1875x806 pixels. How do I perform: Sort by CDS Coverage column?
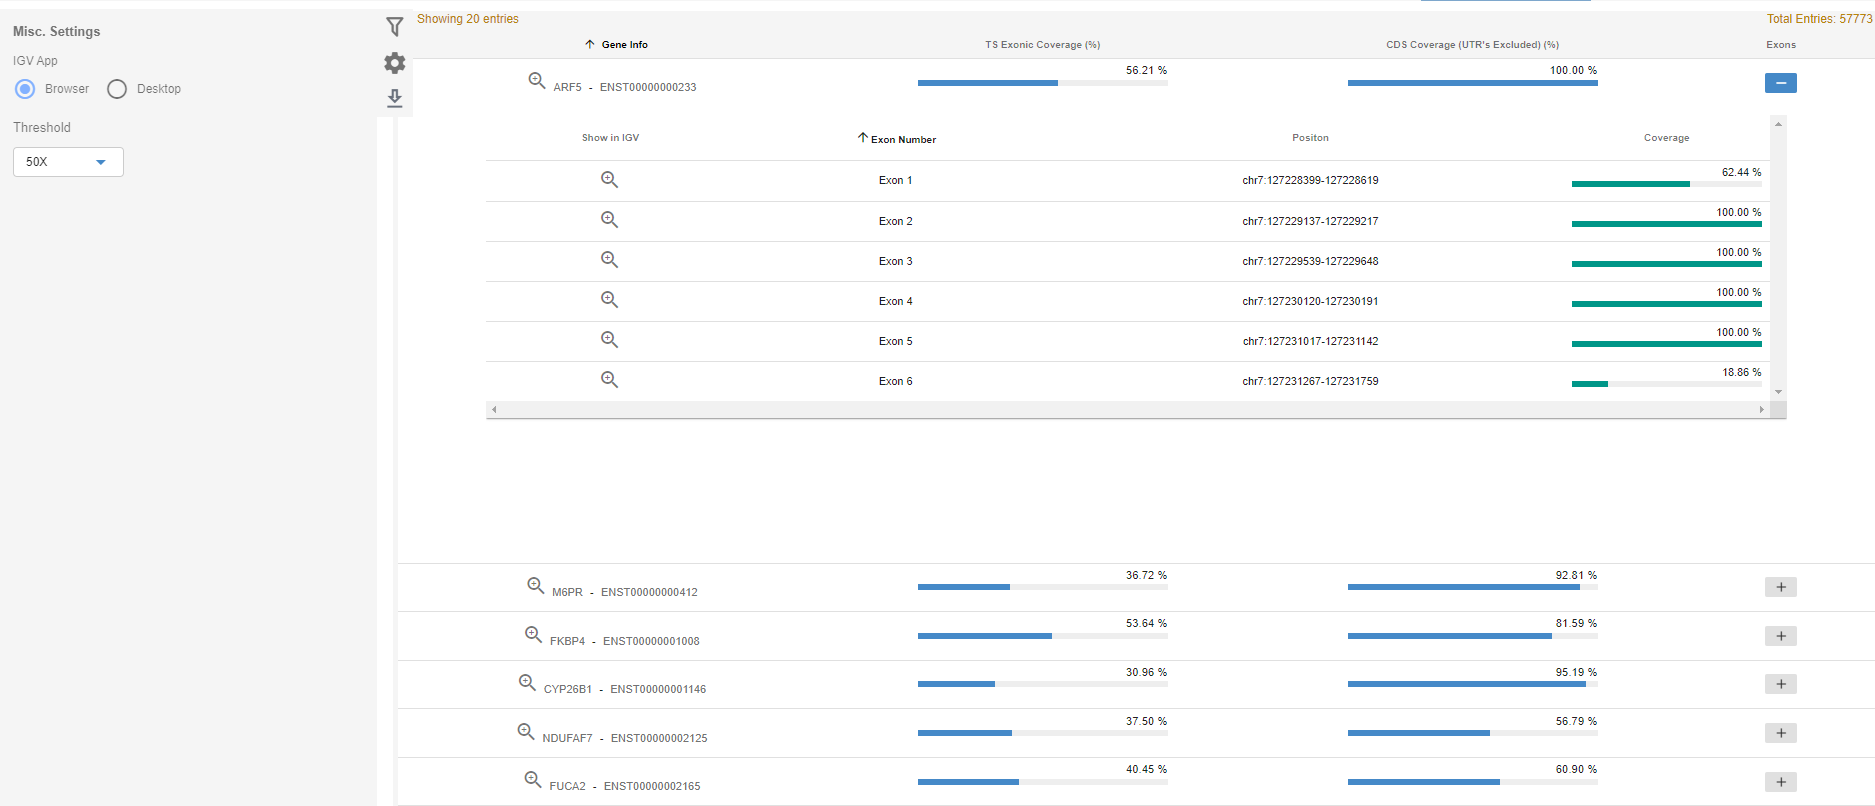(x=1472, y=45)
